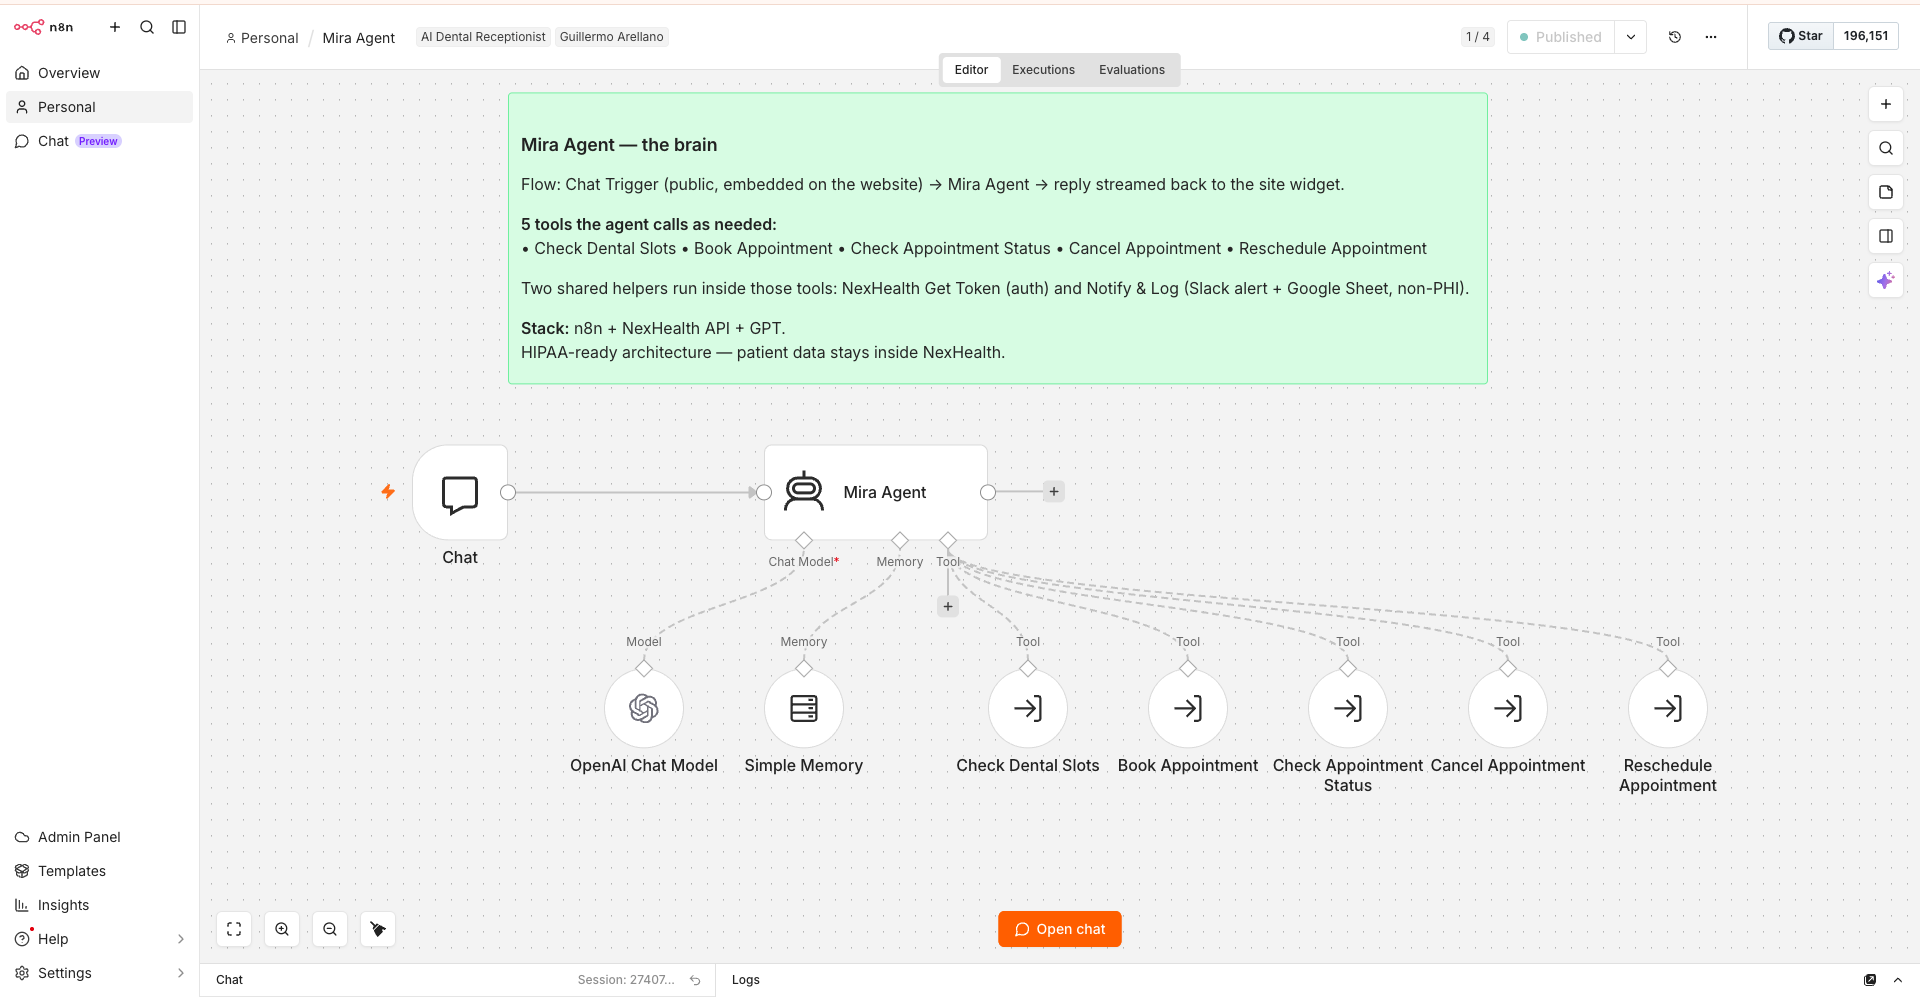1920x997 pixels.
Task: Click the zoom in icon
Action: [x=282, y=929]
